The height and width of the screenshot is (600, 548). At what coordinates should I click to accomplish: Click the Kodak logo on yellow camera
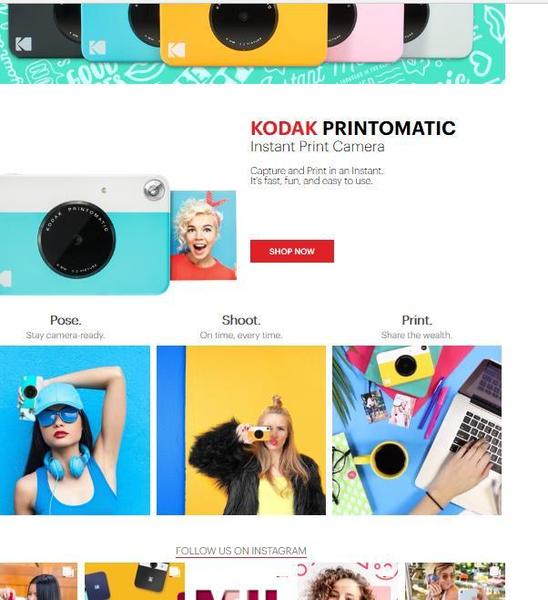coord(176,50)
